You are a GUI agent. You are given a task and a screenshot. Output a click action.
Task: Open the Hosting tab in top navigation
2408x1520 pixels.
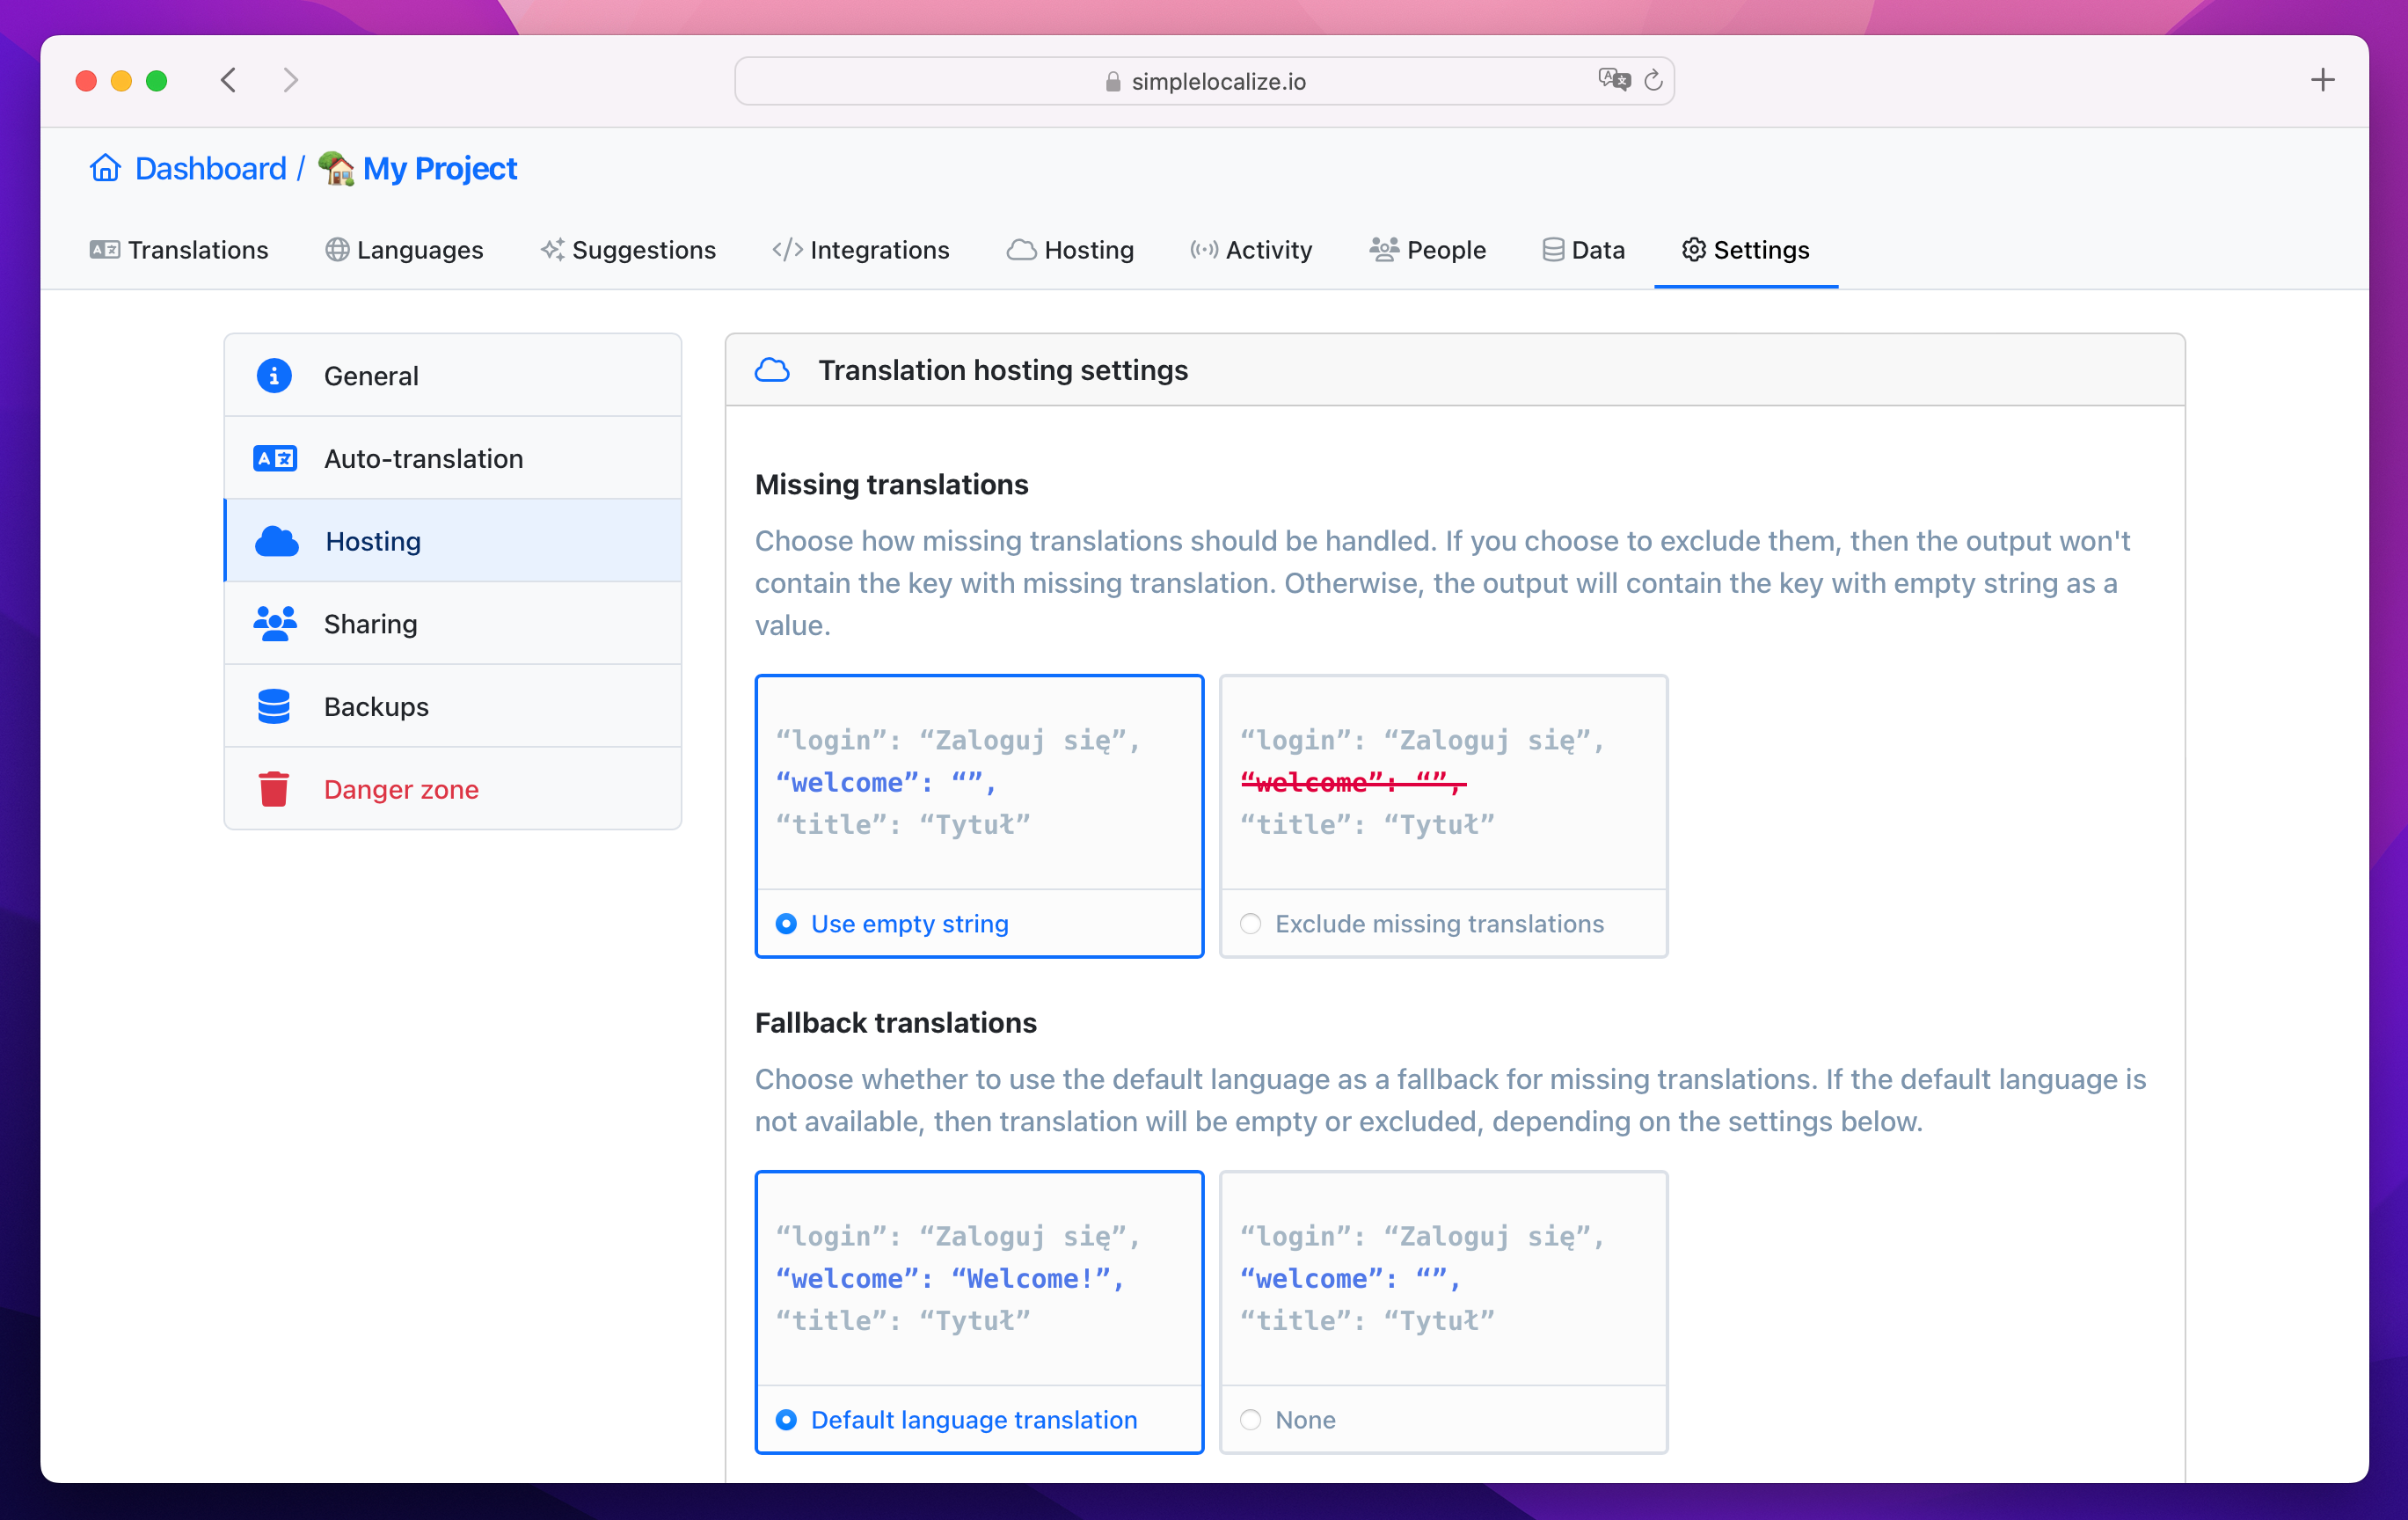(1070, 250)
